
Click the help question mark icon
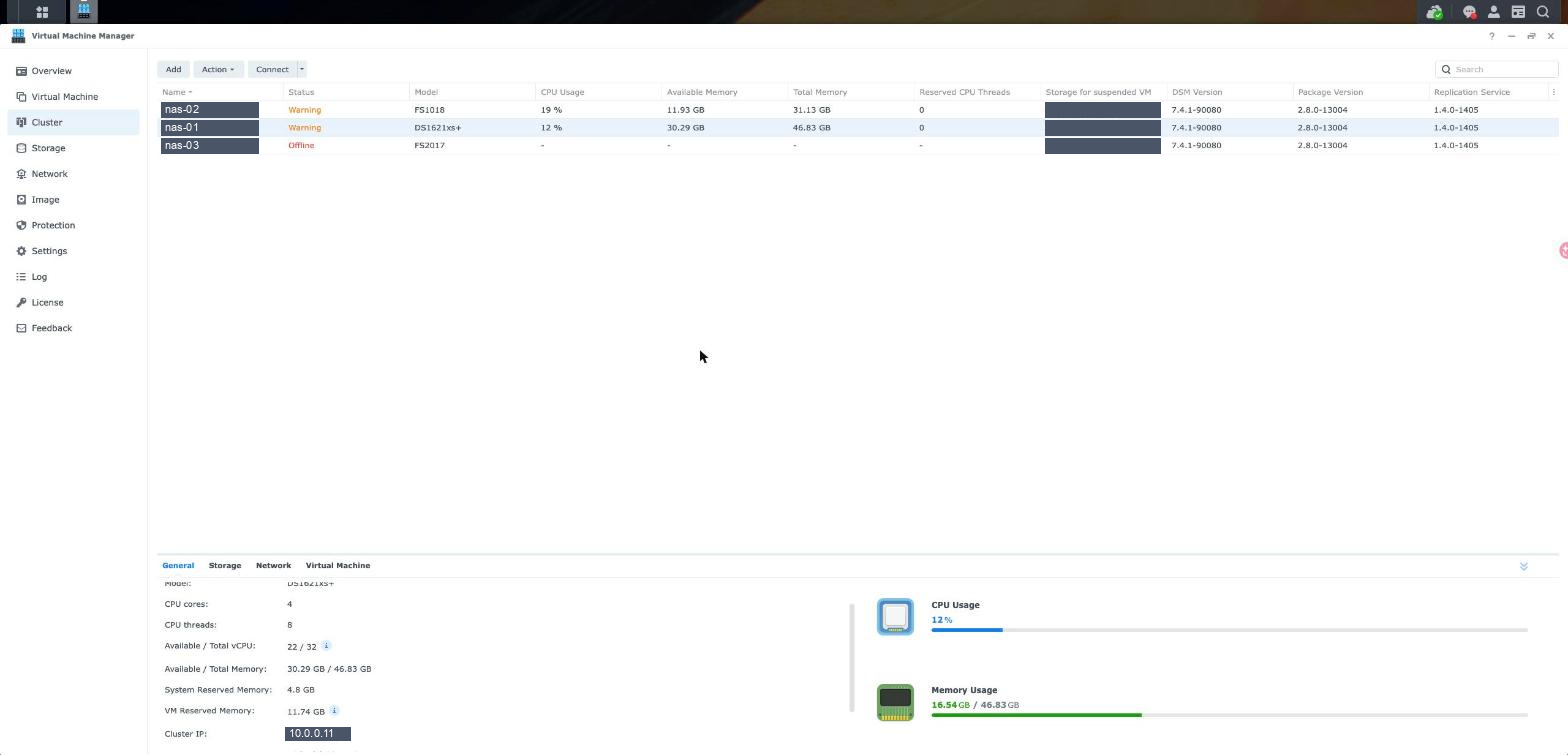point(1492,36)
